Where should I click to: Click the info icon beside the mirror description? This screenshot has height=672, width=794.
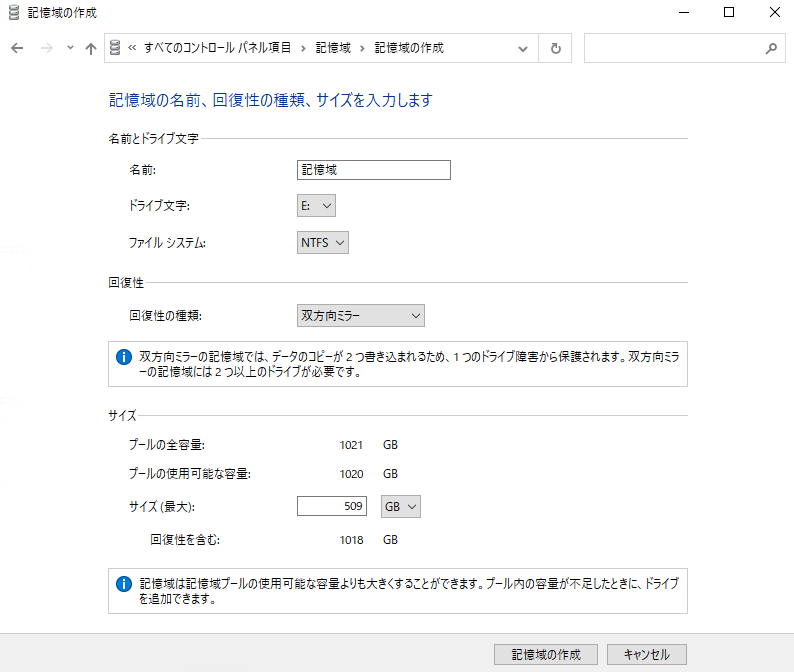(x=124, y=357)
